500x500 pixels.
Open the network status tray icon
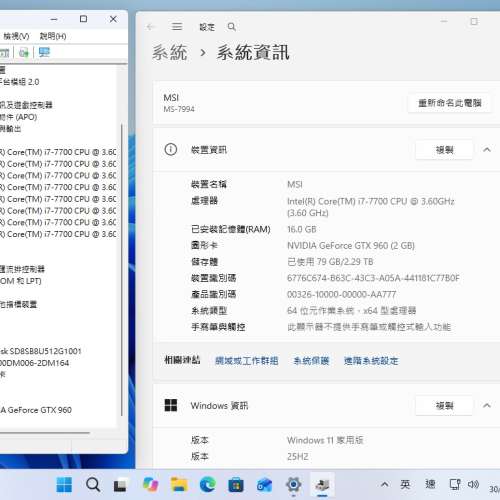455,484
